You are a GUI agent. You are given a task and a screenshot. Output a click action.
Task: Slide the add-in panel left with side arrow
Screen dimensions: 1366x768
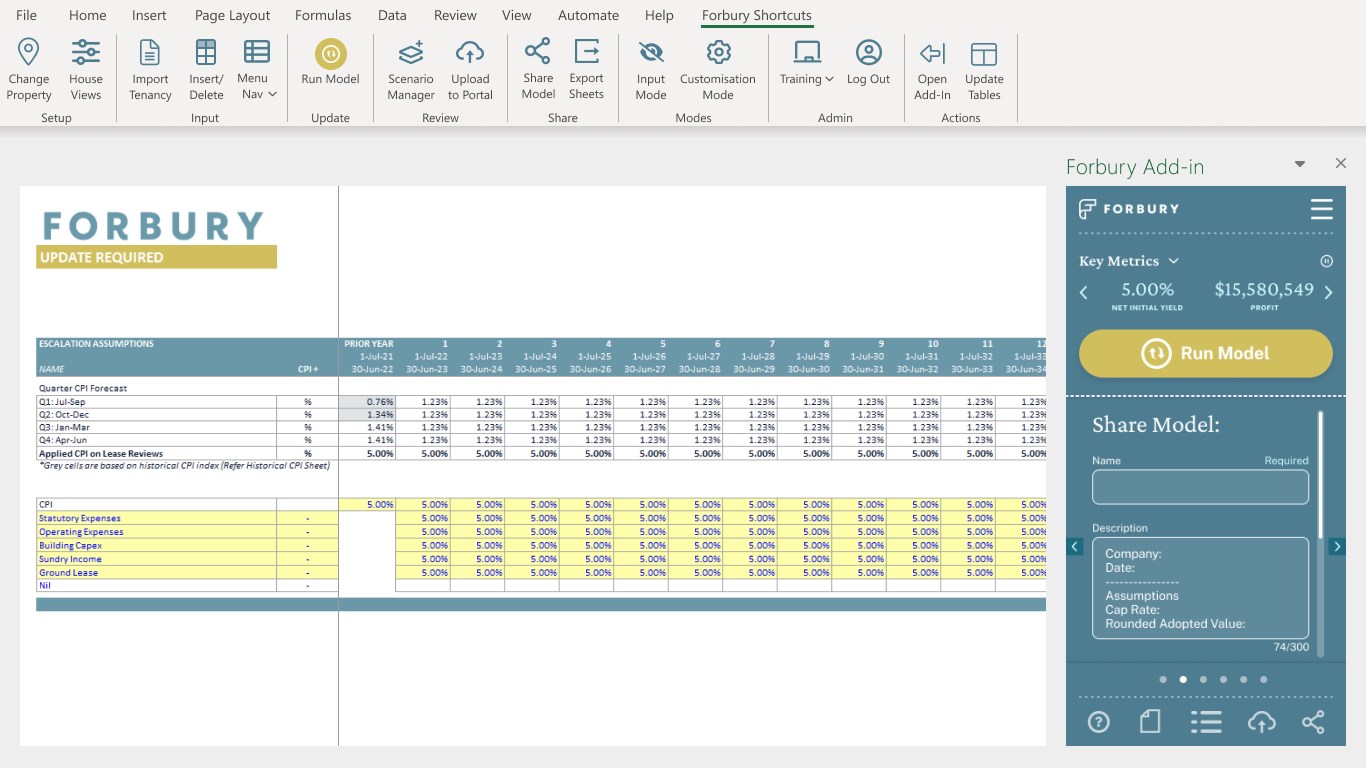1074,546
